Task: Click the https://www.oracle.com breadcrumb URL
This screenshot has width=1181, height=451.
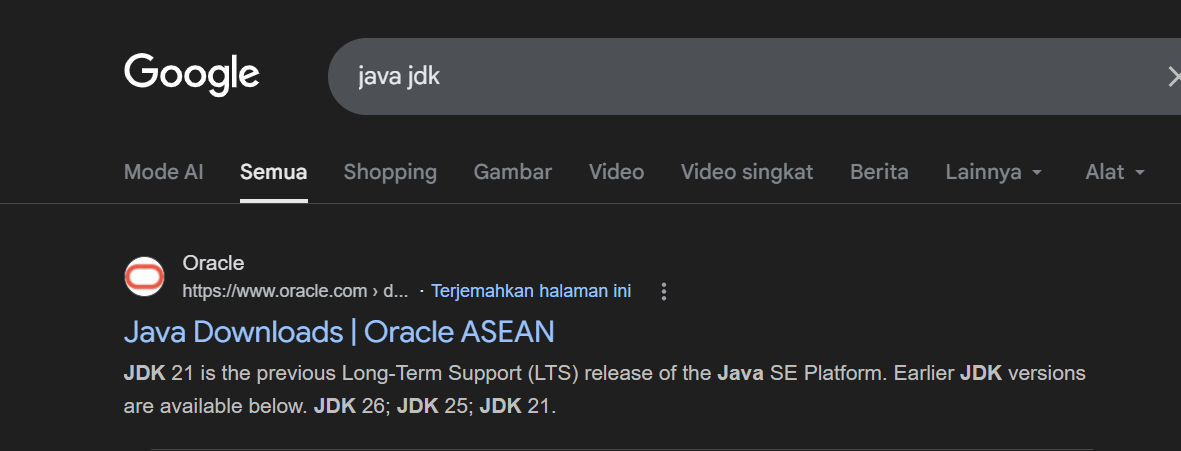Action: click(295, 291)
